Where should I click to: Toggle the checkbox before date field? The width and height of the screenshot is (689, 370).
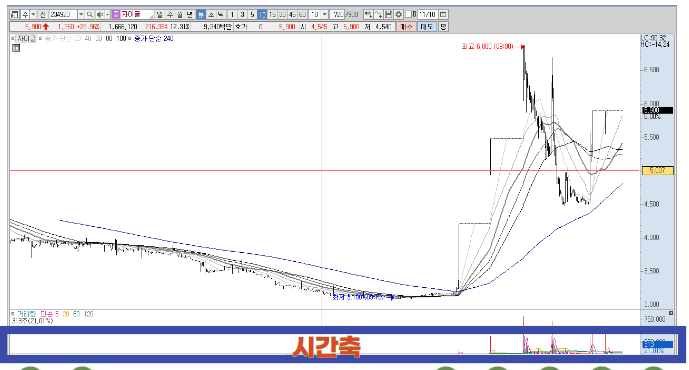click(408, 15)
